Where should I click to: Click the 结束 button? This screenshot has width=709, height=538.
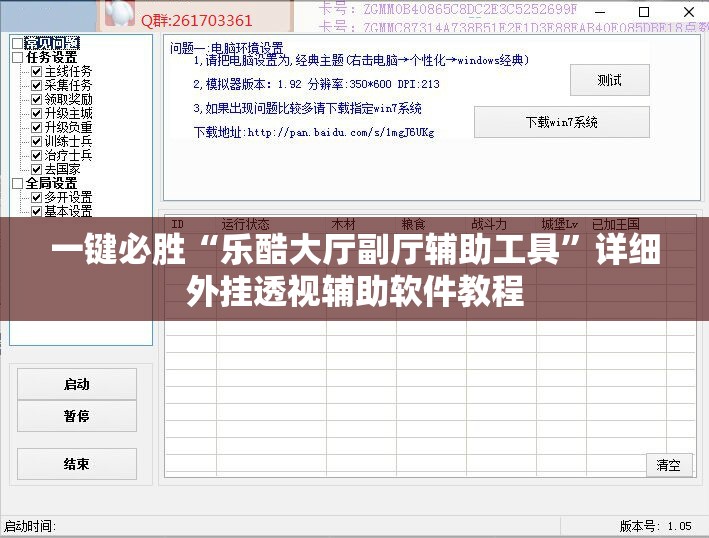[x=77, y=464]
